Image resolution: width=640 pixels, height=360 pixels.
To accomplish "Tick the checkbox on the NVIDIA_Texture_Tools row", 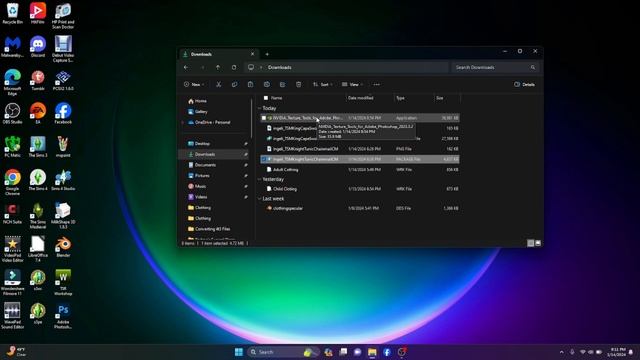I will (264, 118).
